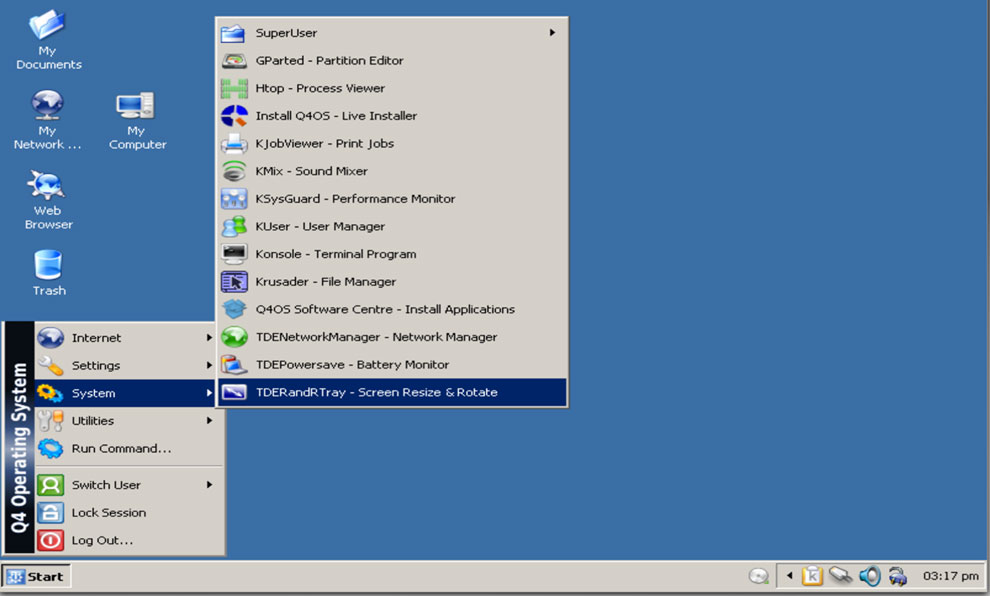Image resolution: width=990 pixels, height=596 pixels.
Task: Open TDENetworkManager - Network Manager text entry
Action: (x=376, y=337)
